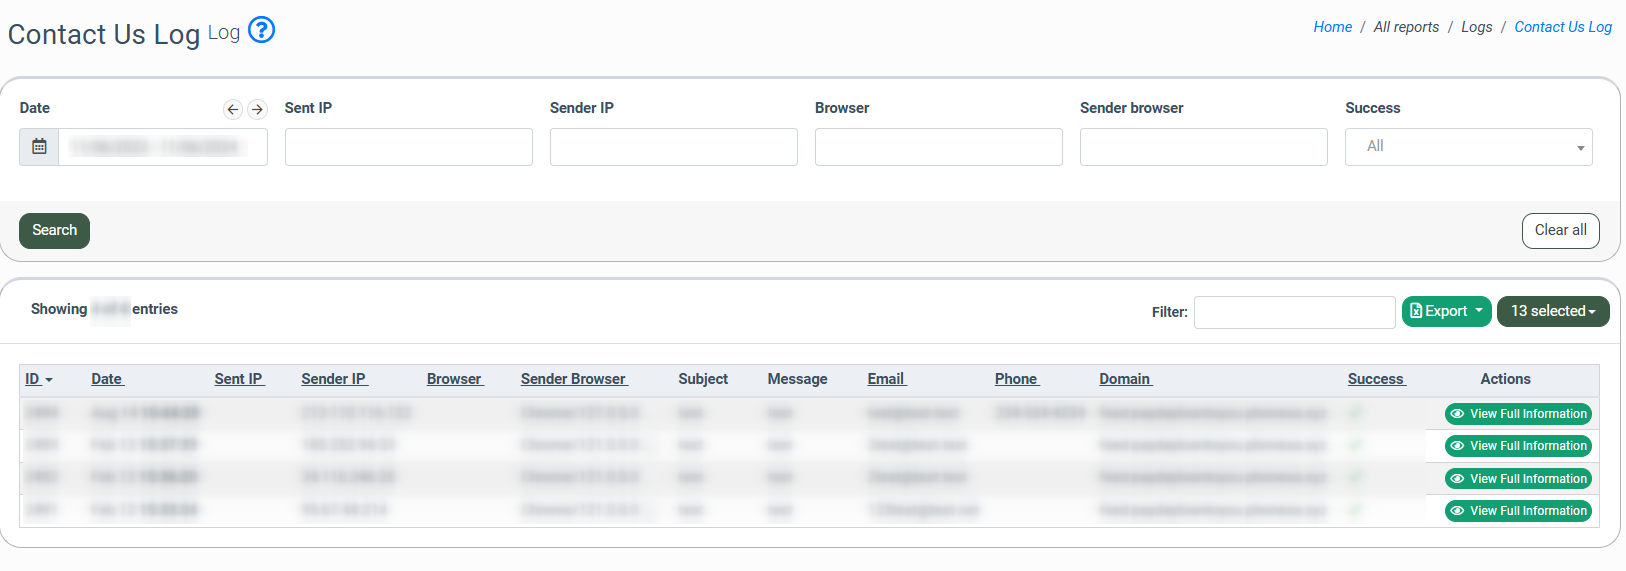Click the Home breadcrumb link
Image resolution: width=1626 pixels, height=571 pixels.
(x=1332, y=27)
